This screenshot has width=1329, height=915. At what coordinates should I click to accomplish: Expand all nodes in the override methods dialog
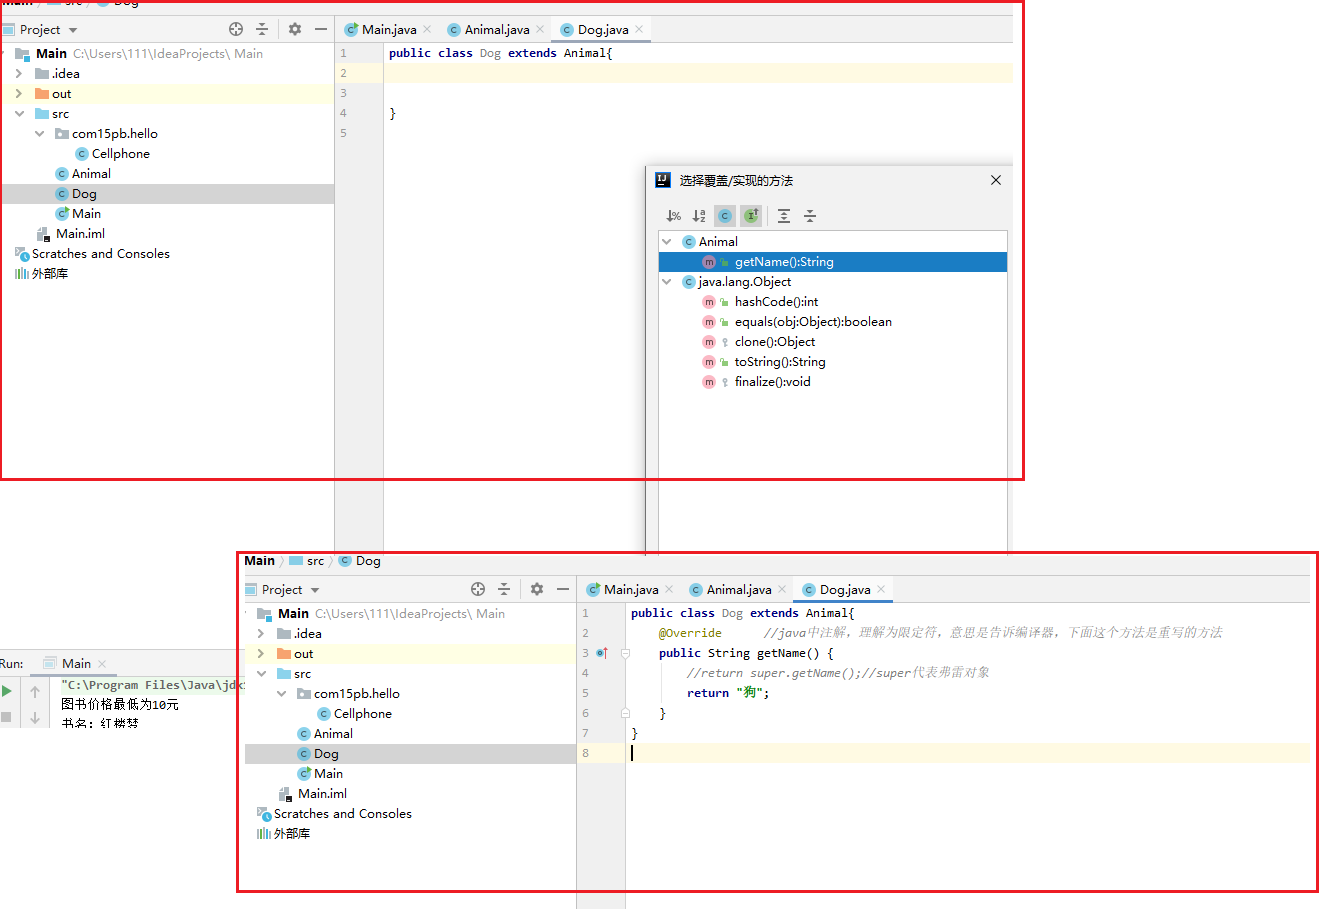pyautogui.click(x=784, y=216)
